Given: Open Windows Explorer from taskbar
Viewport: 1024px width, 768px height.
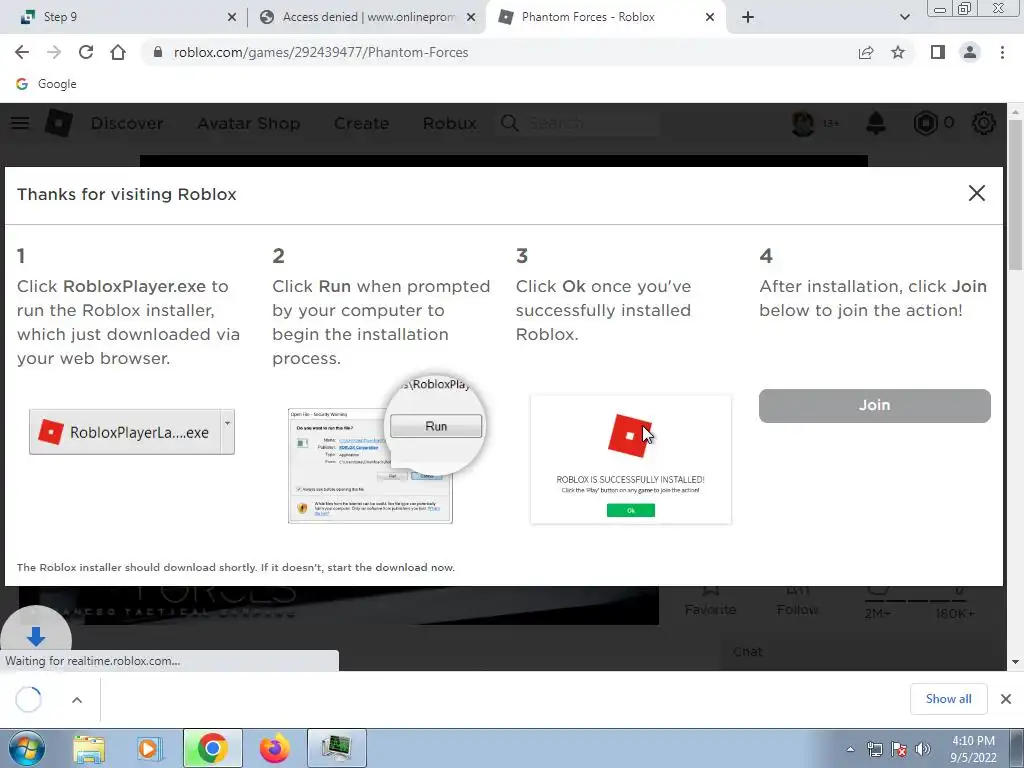Looking at the screenshot, I should pos(88,748).
